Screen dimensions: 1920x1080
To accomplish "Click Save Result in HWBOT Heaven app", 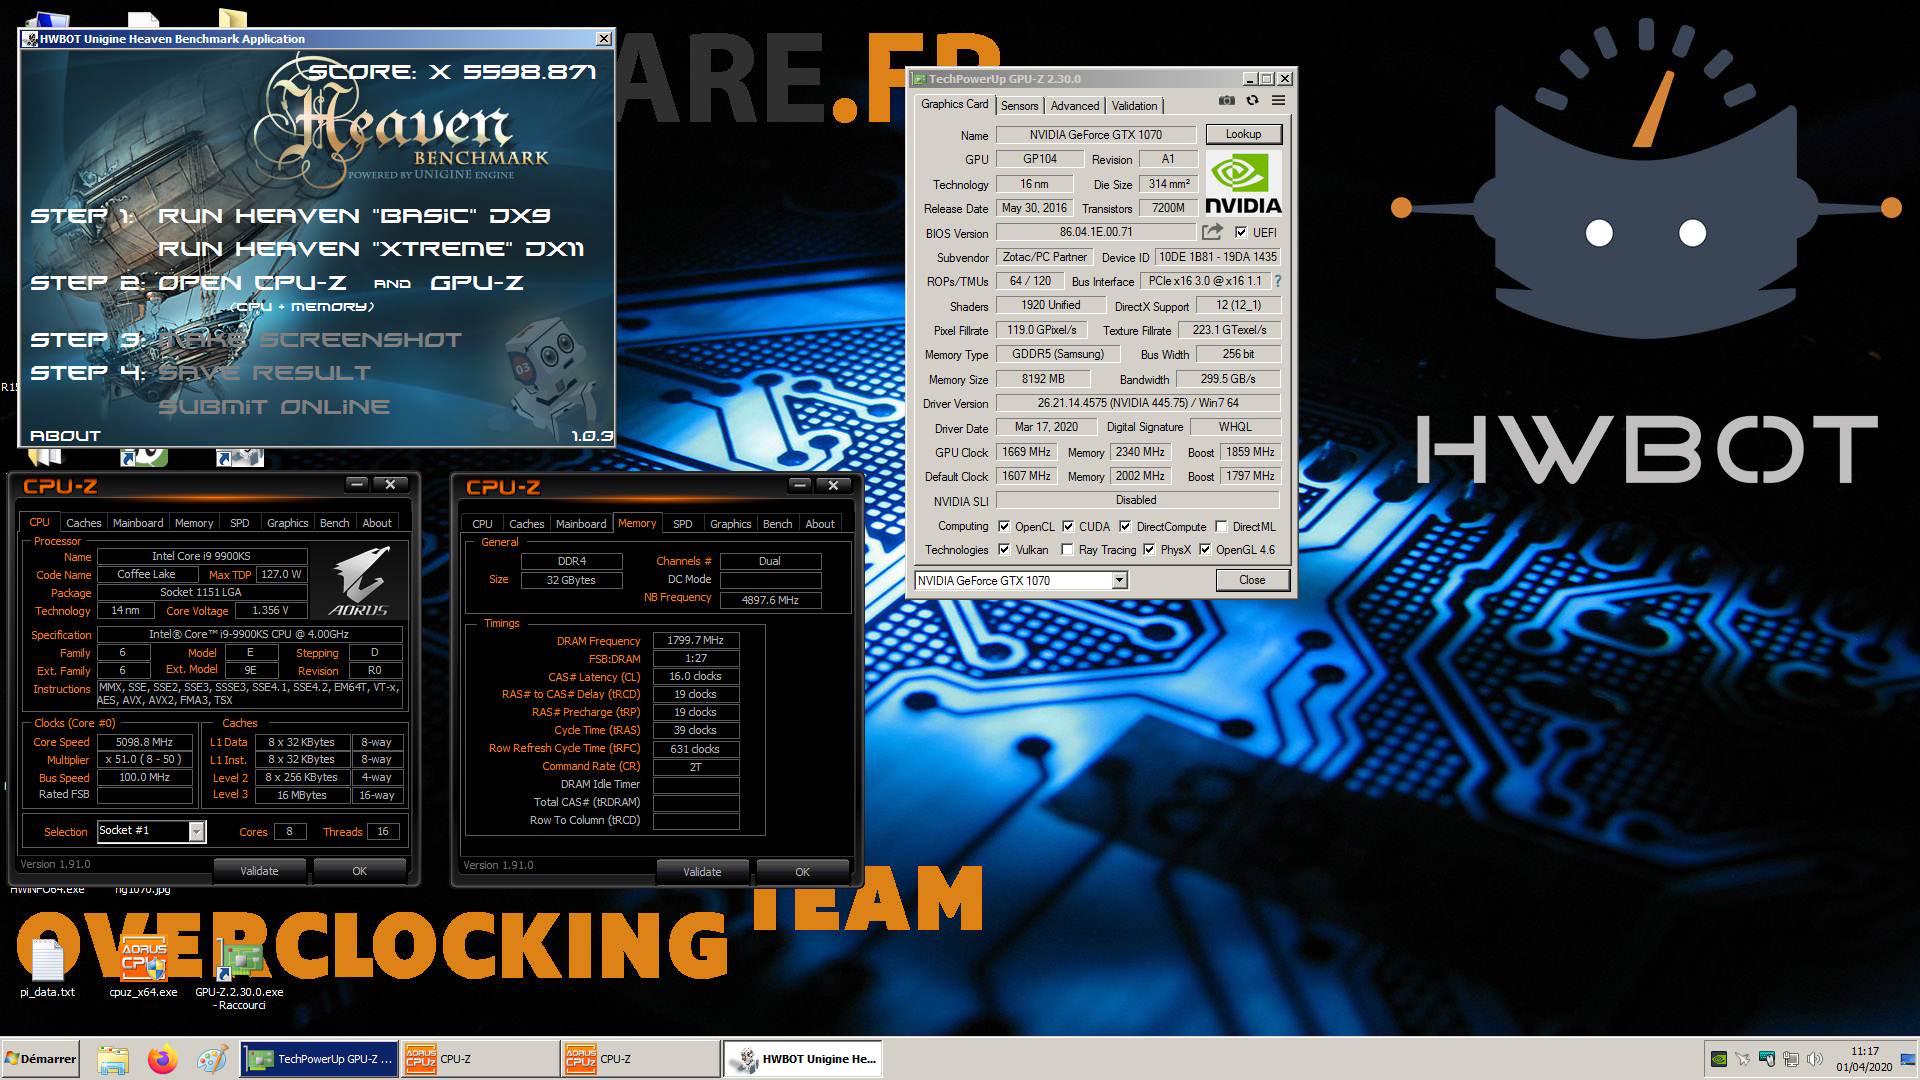I will pos(265,372).
